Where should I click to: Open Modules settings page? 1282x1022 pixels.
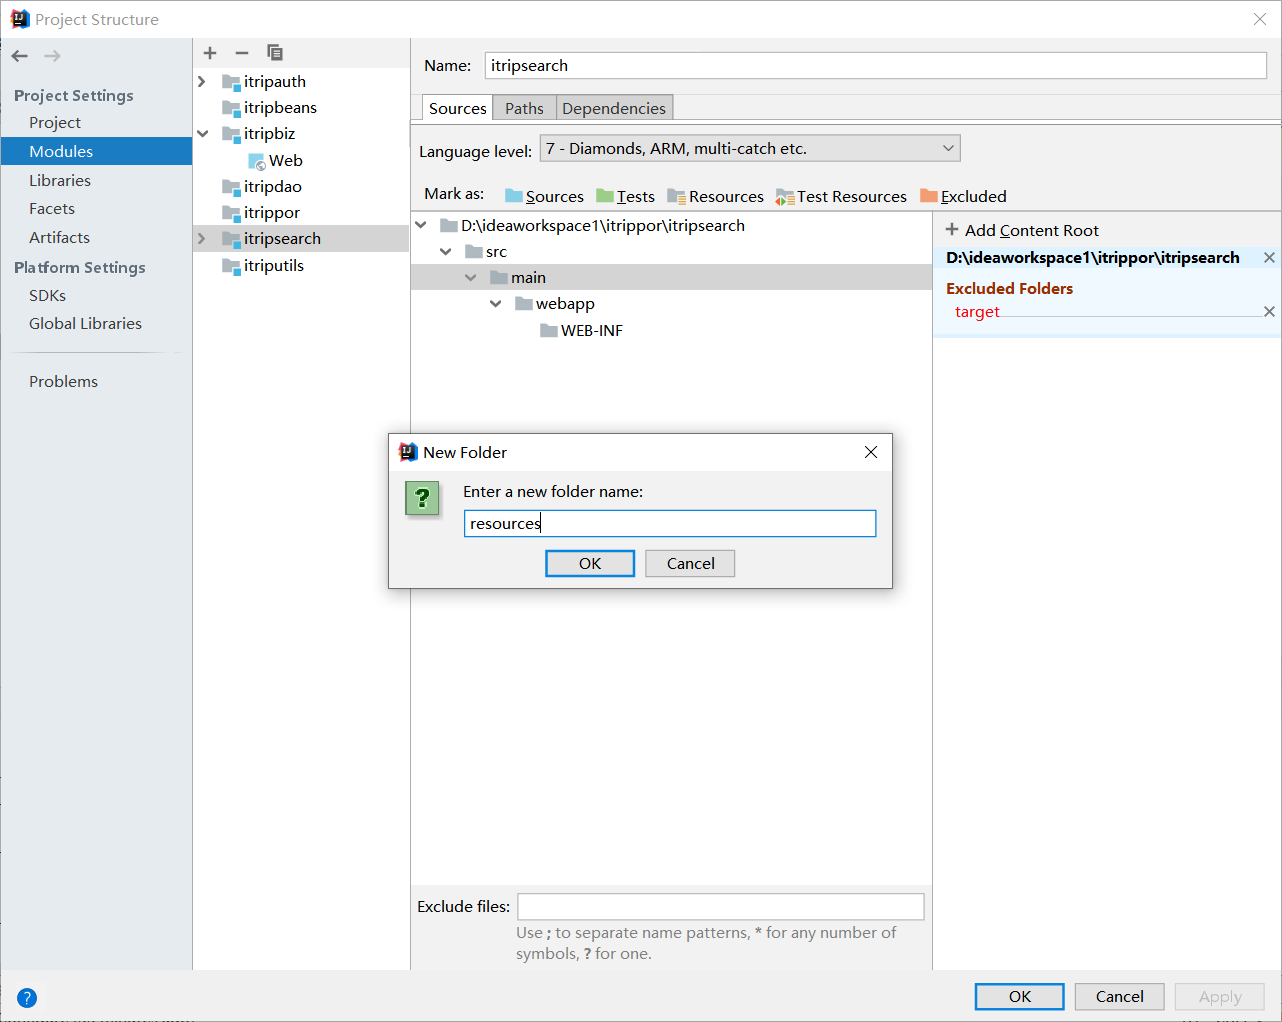tap(61, 151)
